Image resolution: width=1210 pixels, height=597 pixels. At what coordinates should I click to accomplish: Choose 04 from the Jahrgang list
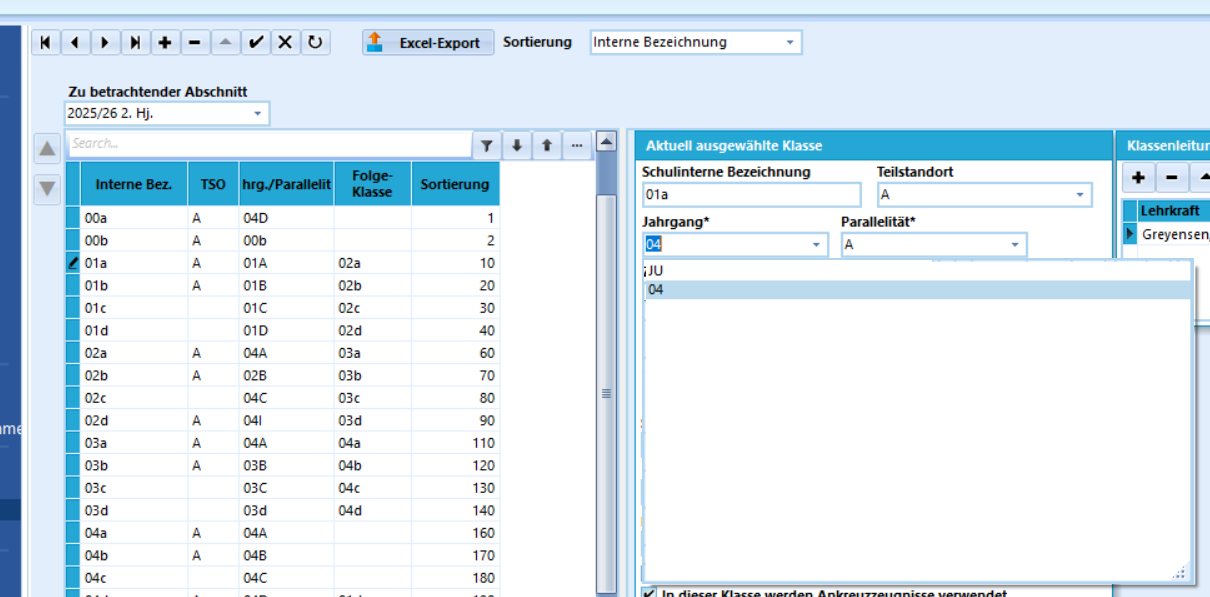point(917,290)
